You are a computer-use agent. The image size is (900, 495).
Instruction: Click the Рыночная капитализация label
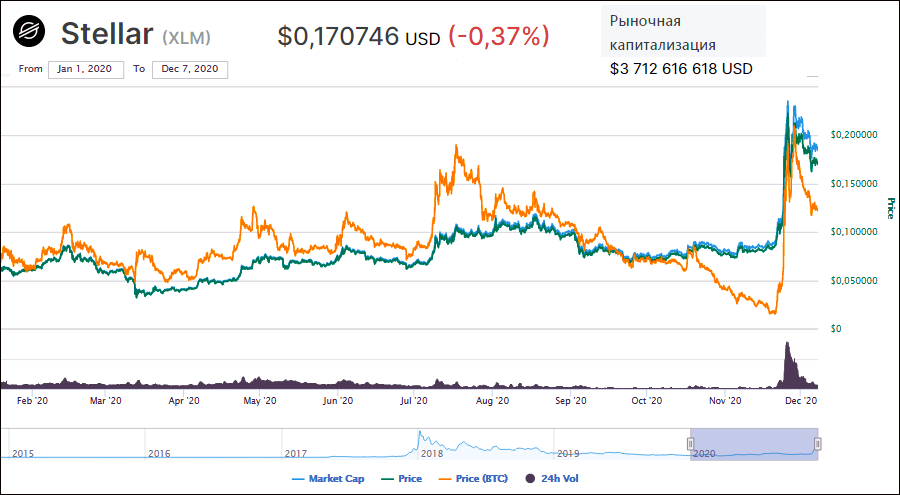pos(662,33)
